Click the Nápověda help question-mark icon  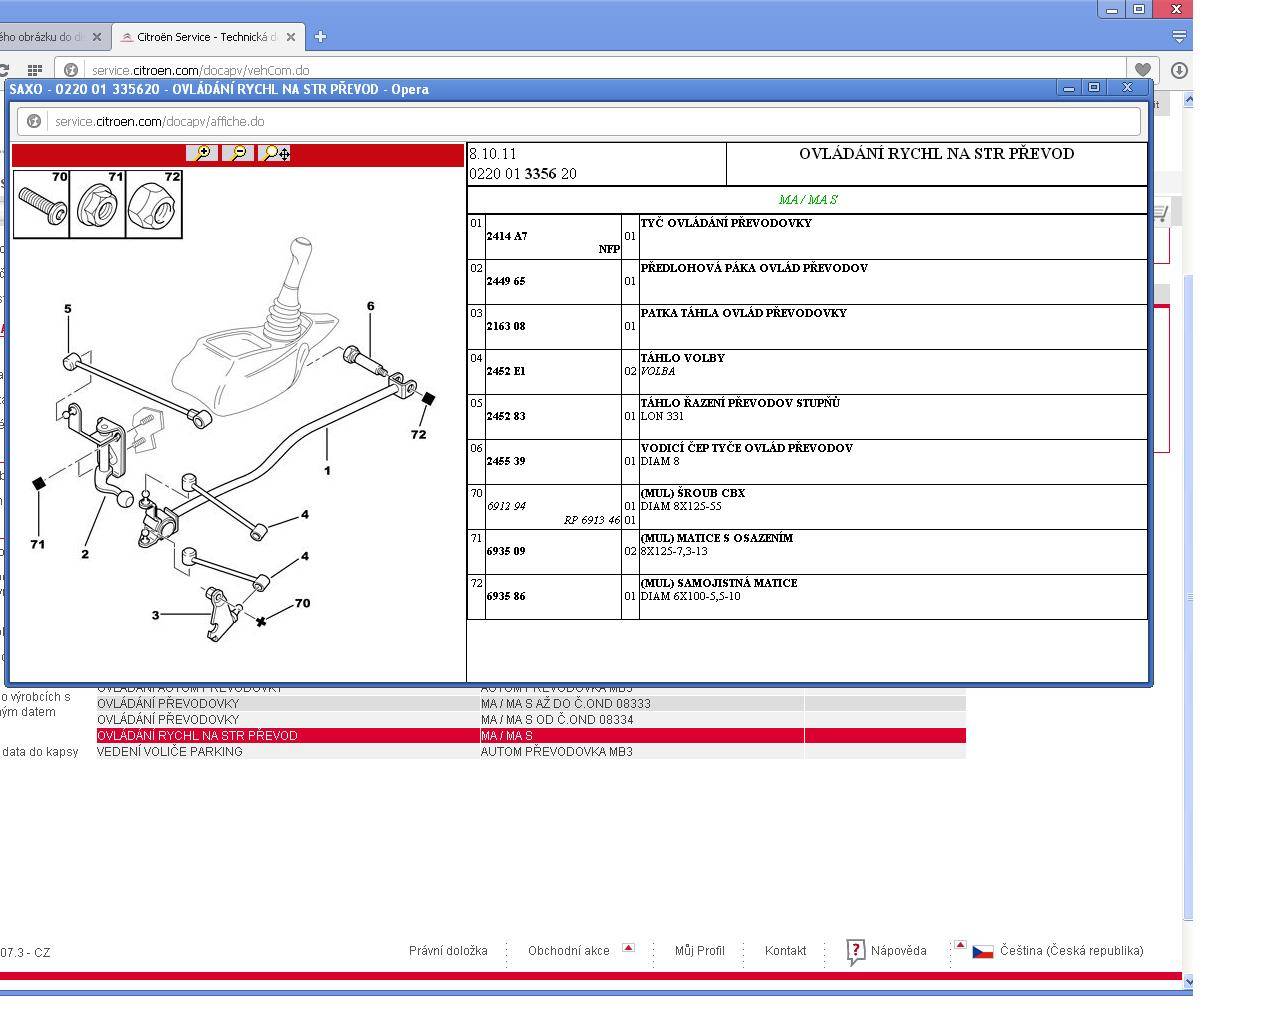coord(855,951)
